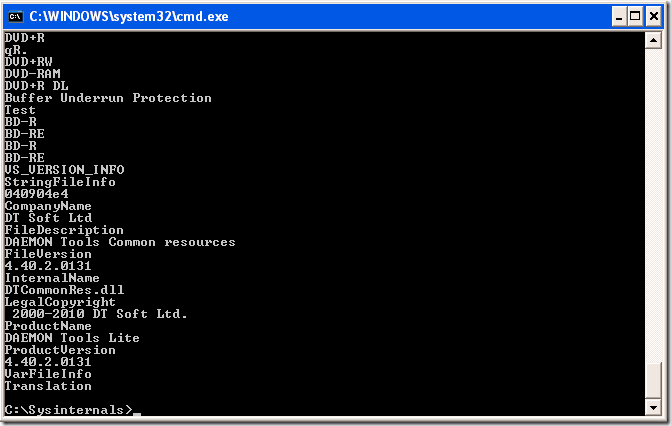Close the cmd.exe window

[653, 16]
